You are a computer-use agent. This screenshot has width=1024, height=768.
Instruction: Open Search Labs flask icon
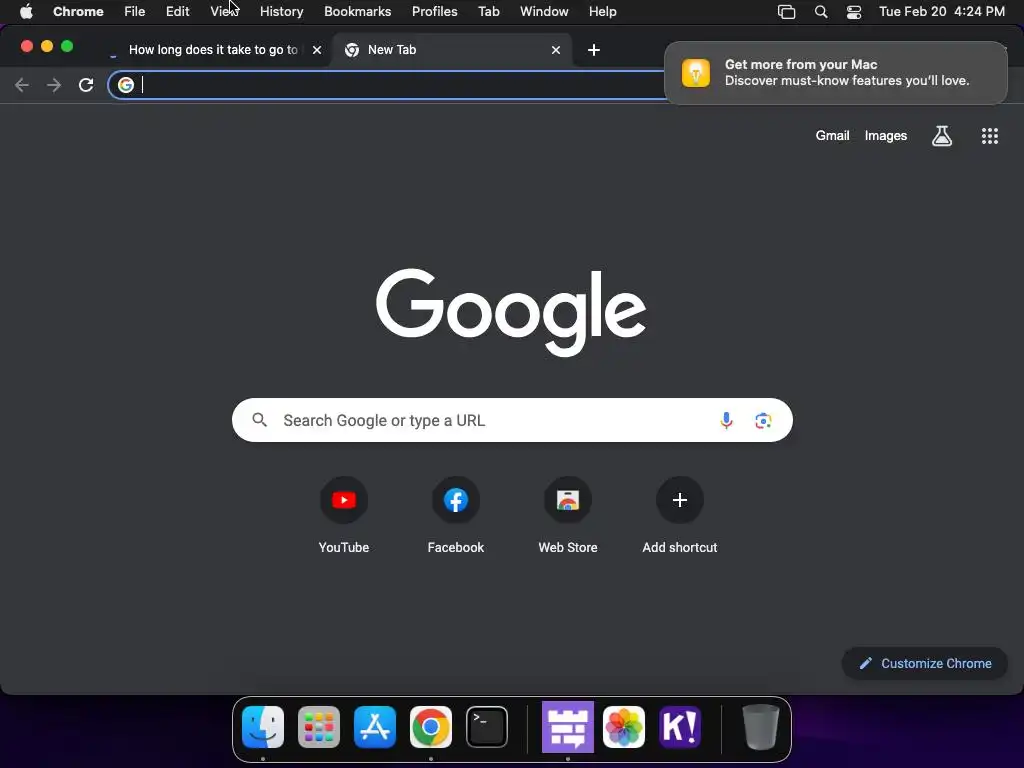coord(942,136)
